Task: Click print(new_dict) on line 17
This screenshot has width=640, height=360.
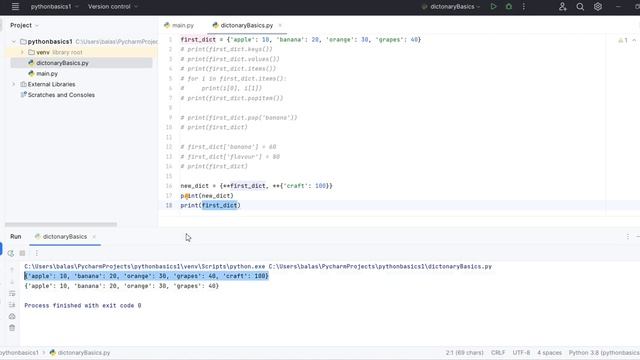Action: pos(207,196)
